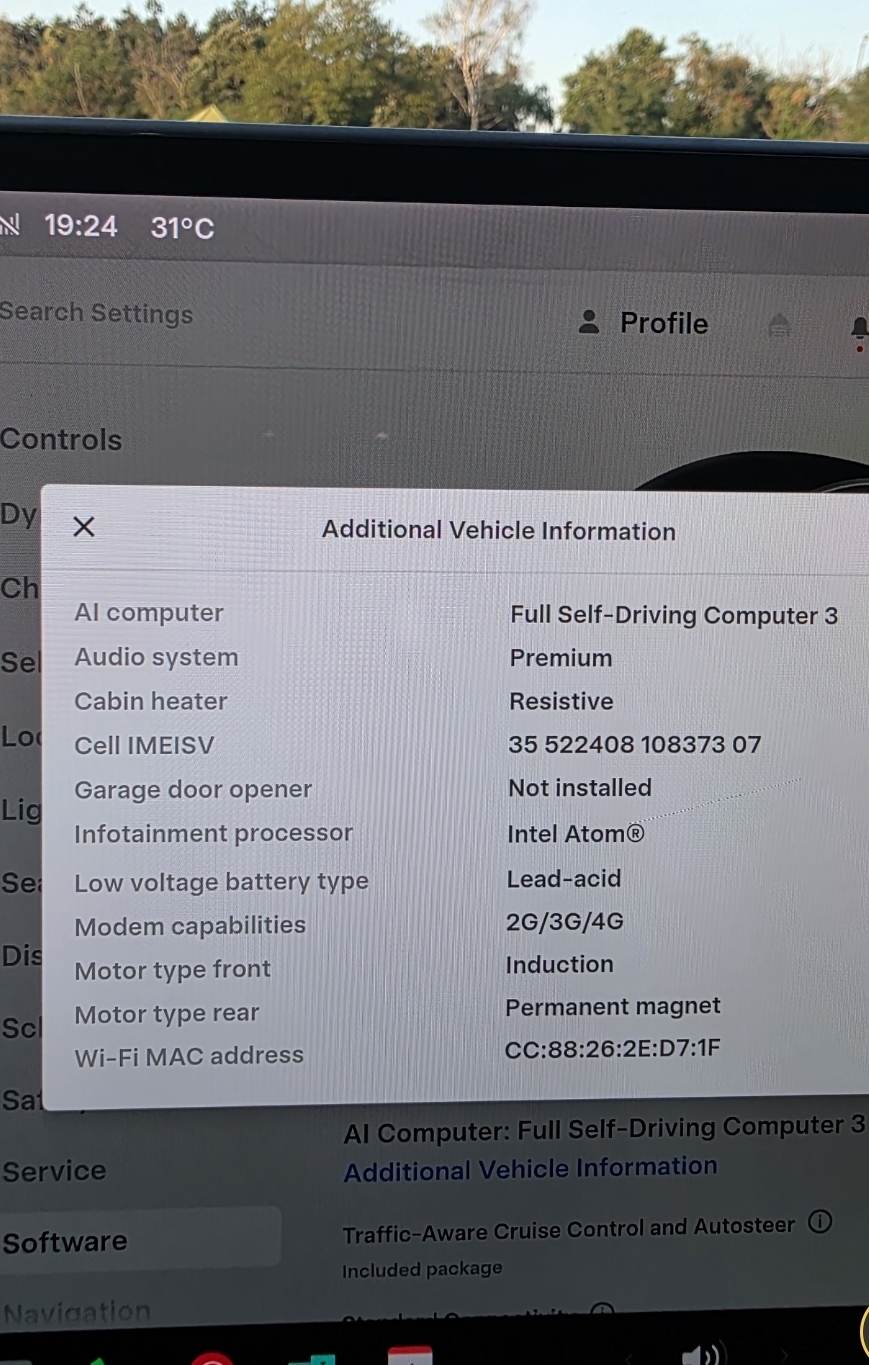Click the Premium audio value
The image size is (869, 1365).
coord(561,658)
